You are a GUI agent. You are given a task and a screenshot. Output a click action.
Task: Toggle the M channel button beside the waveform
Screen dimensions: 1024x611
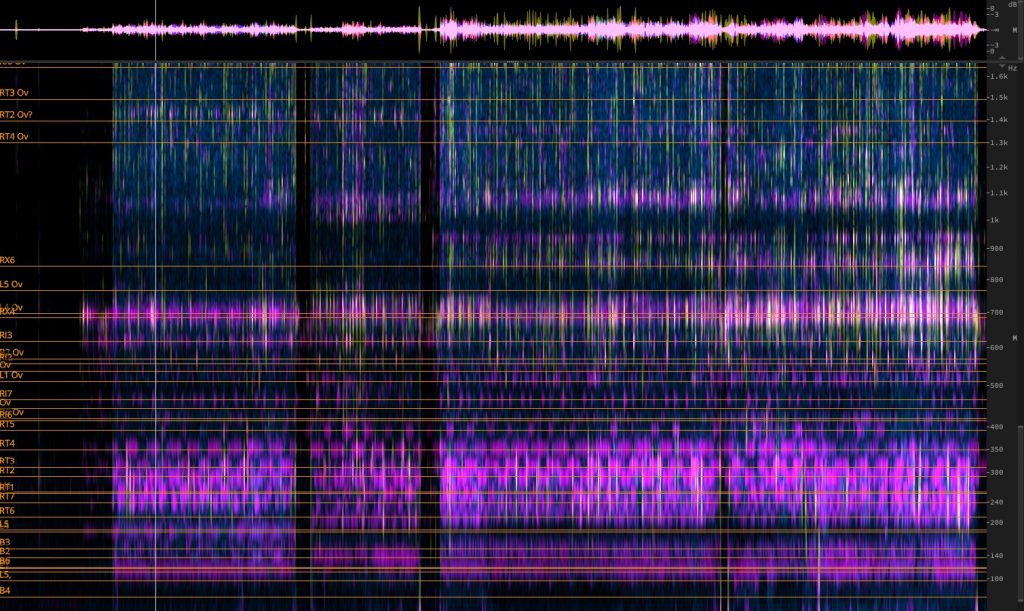point(1014,31)
